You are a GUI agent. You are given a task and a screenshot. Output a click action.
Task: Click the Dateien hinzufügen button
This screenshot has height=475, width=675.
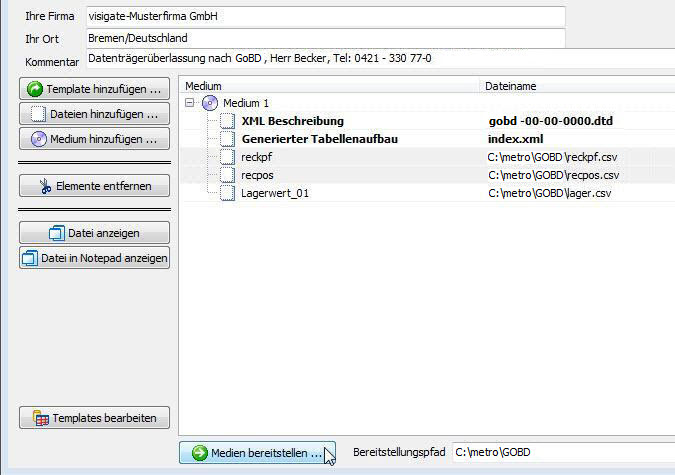94,114
